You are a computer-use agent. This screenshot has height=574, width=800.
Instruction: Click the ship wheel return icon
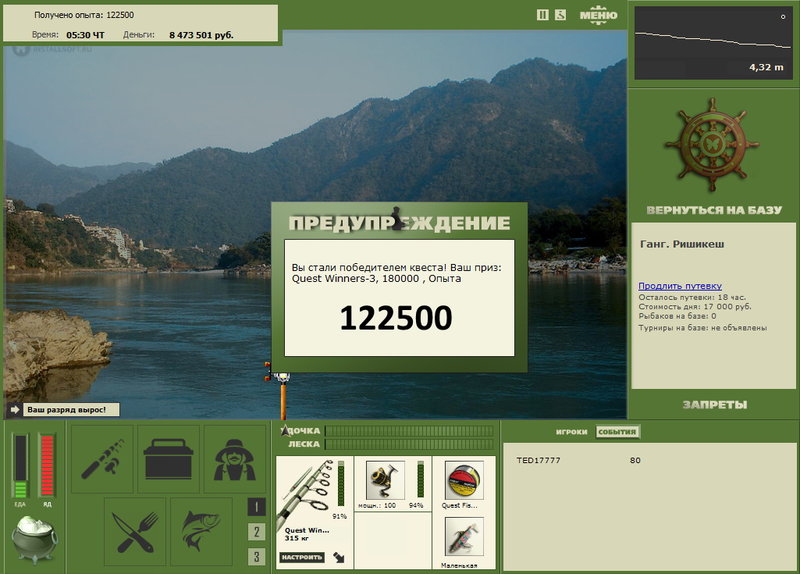[712, 145]
